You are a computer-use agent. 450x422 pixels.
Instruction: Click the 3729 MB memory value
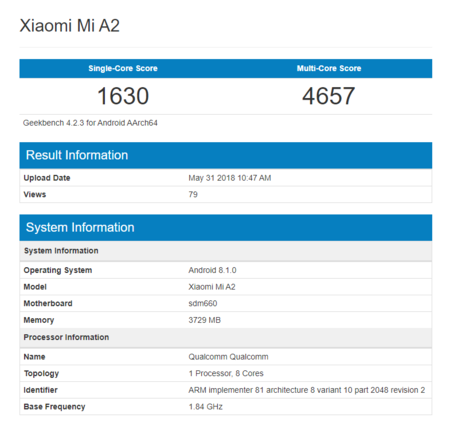tap(205, 320)
